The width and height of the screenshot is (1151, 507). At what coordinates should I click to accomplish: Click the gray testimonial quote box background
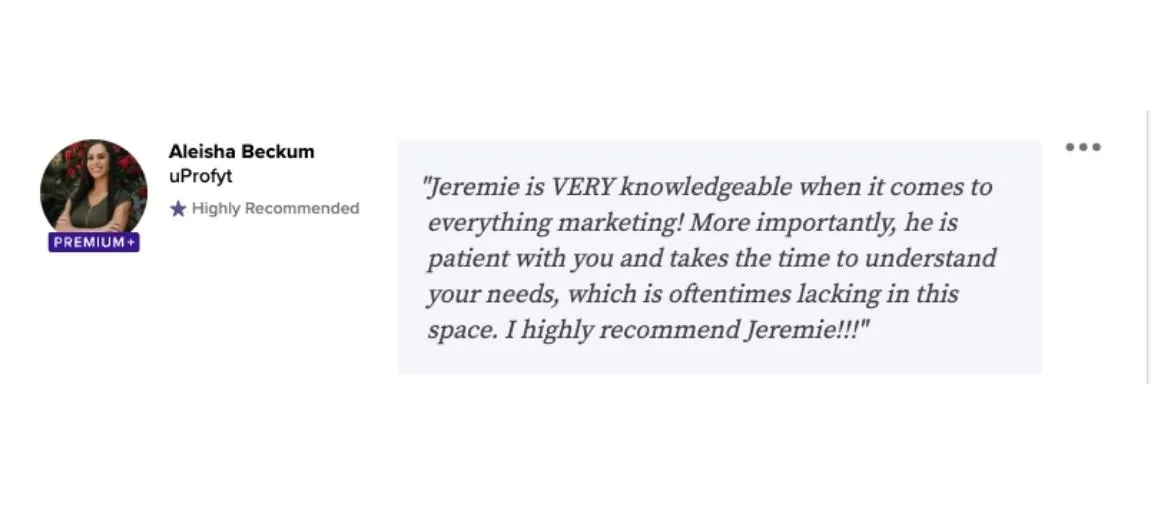(719, 257)
